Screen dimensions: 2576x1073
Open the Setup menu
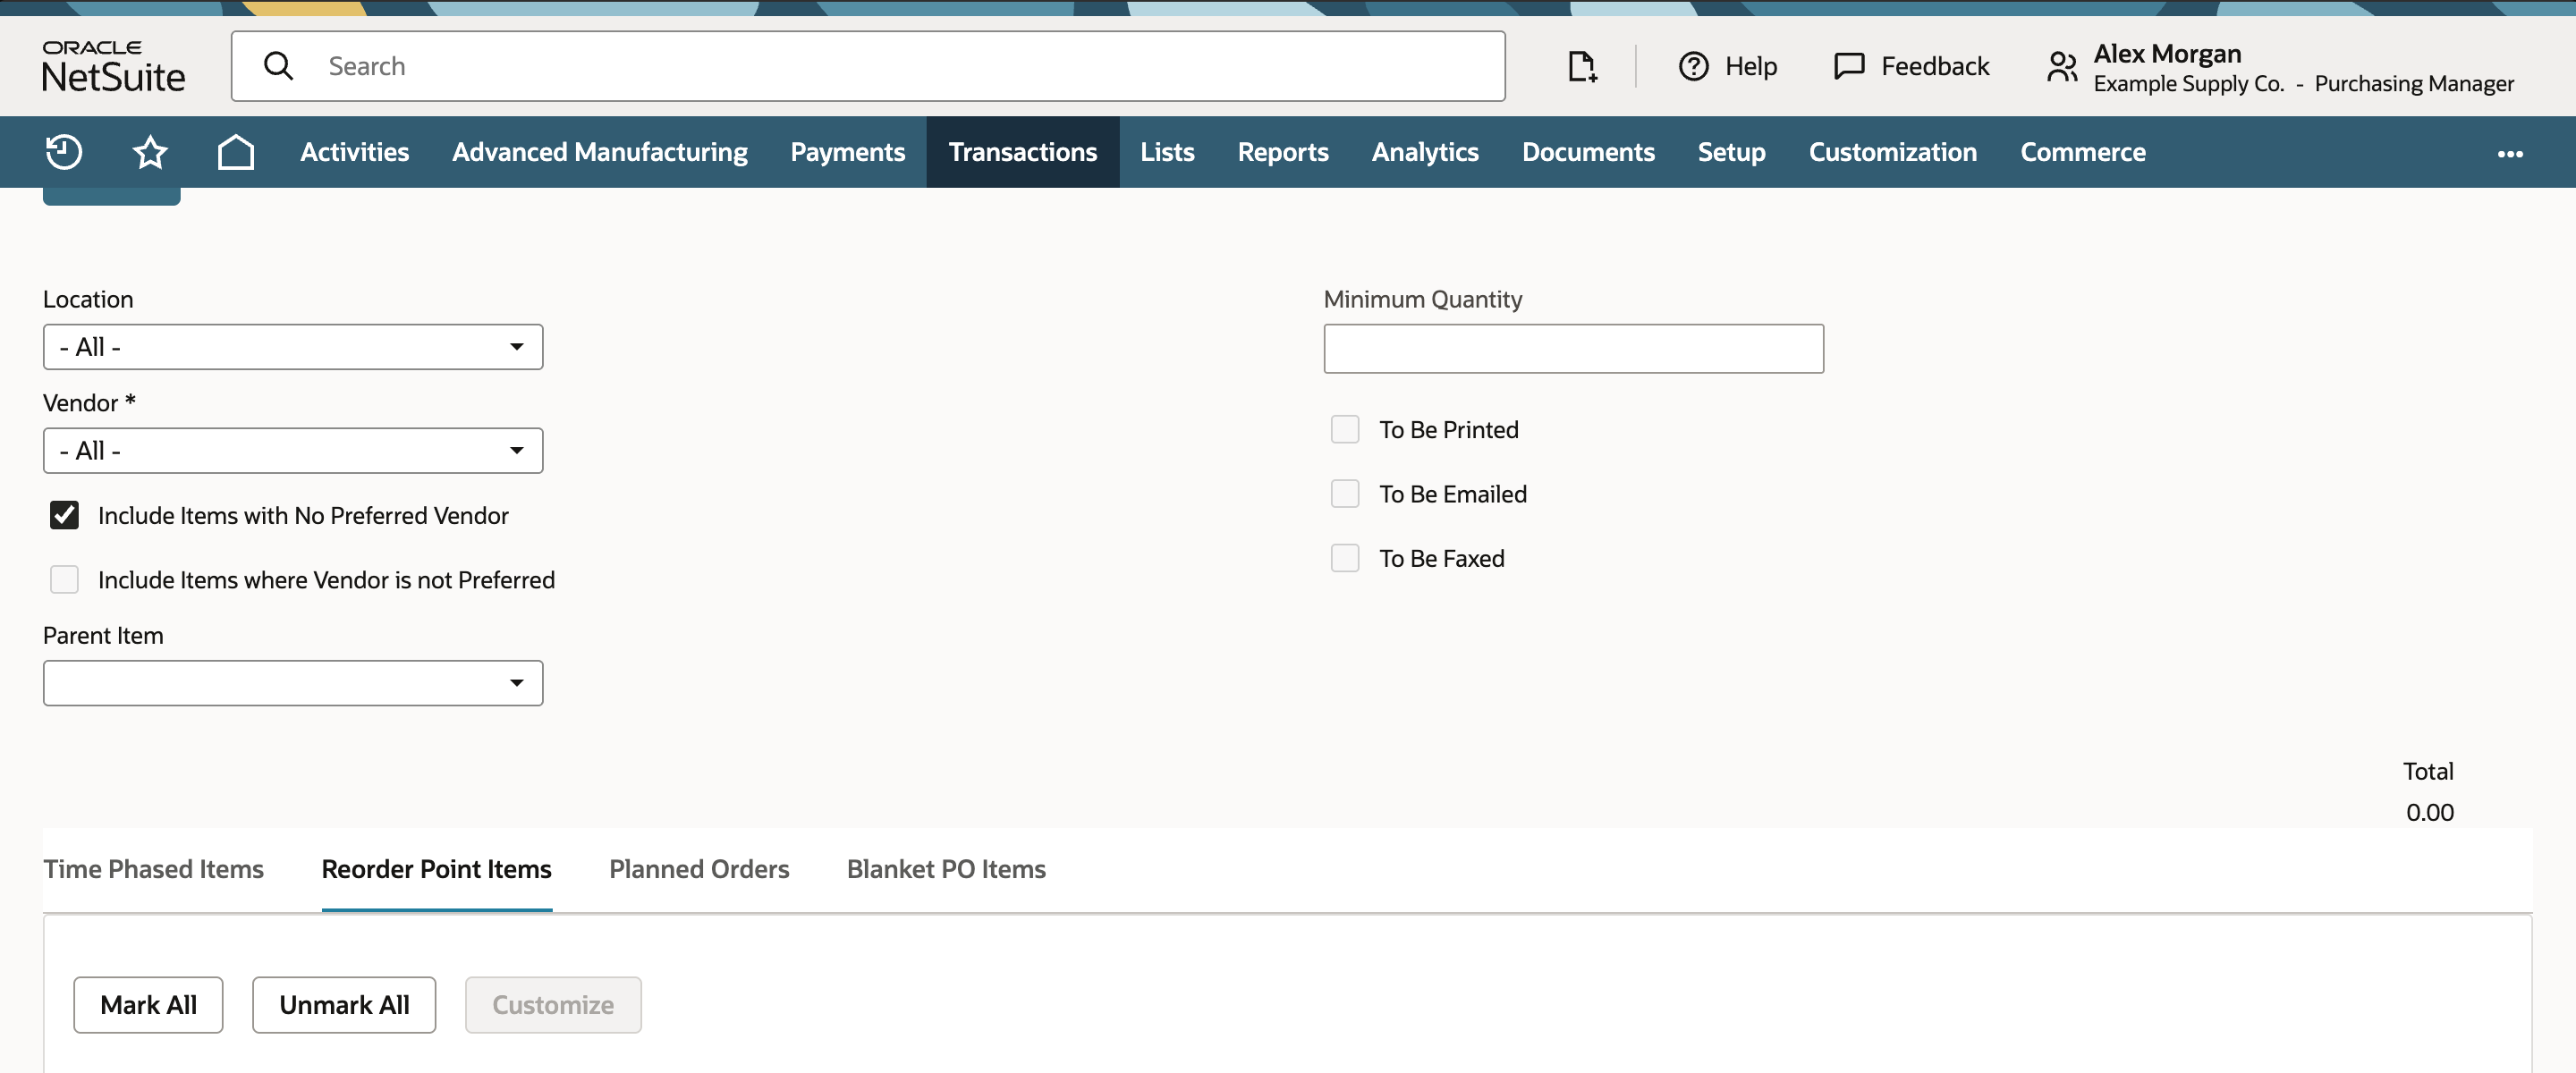(1731, 152)
